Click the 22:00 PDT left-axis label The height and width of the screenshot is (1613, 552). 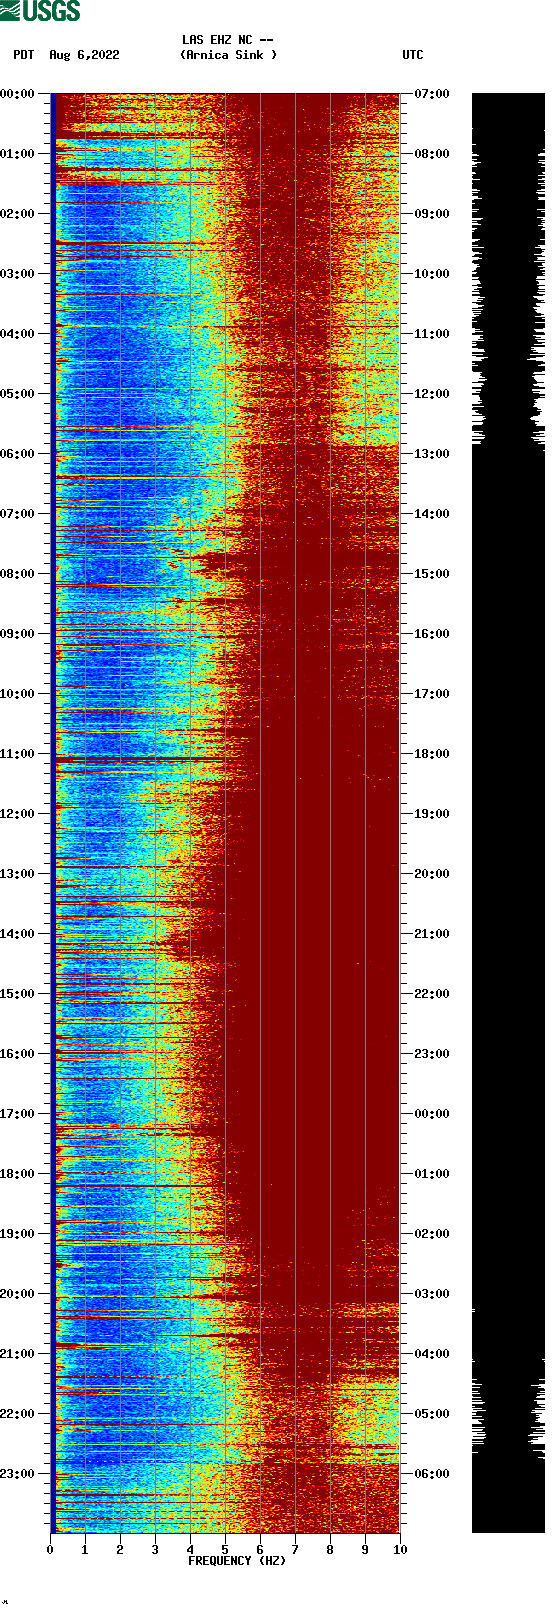click(18, 1414)
